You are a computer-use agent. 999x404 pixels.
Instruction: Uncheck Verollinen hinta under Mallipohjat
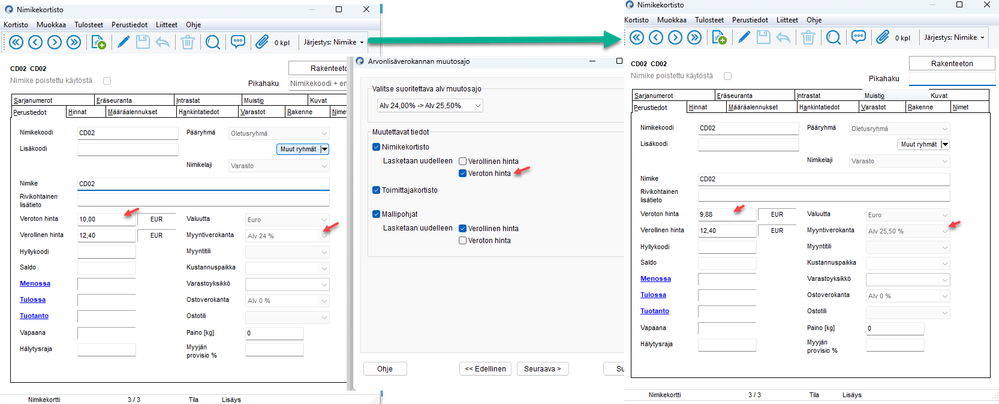pyautogui.click(x=463, y=228)
